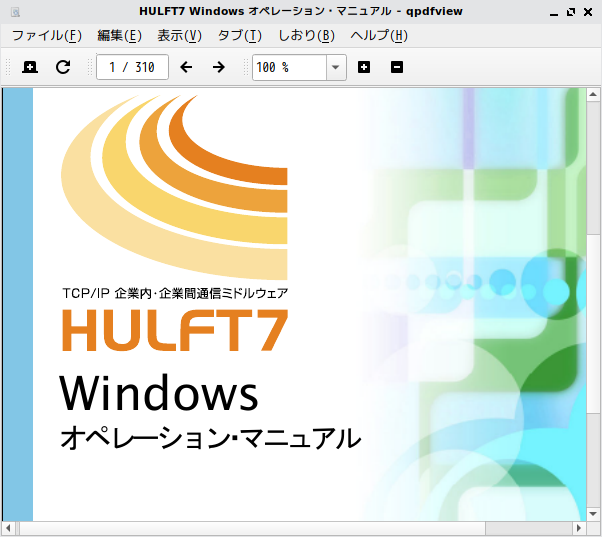Close the qpdfview window
Image resolution: width=602 pixels, height=537 pixels.
coord(588,12)
